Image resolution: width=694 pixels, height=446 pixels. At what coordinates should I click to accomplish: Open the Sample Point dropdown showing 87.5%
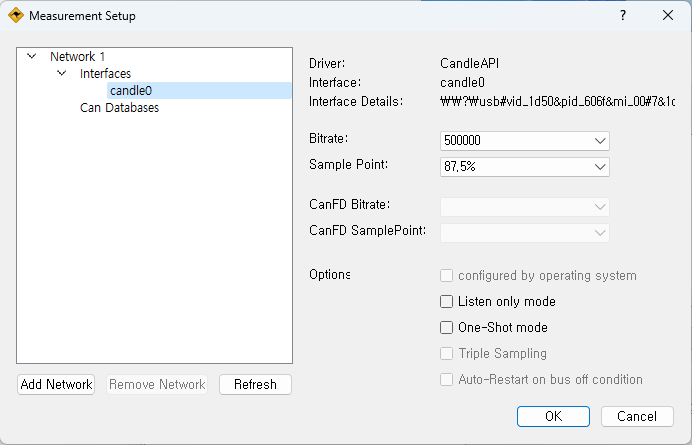(x=524, y=167)
